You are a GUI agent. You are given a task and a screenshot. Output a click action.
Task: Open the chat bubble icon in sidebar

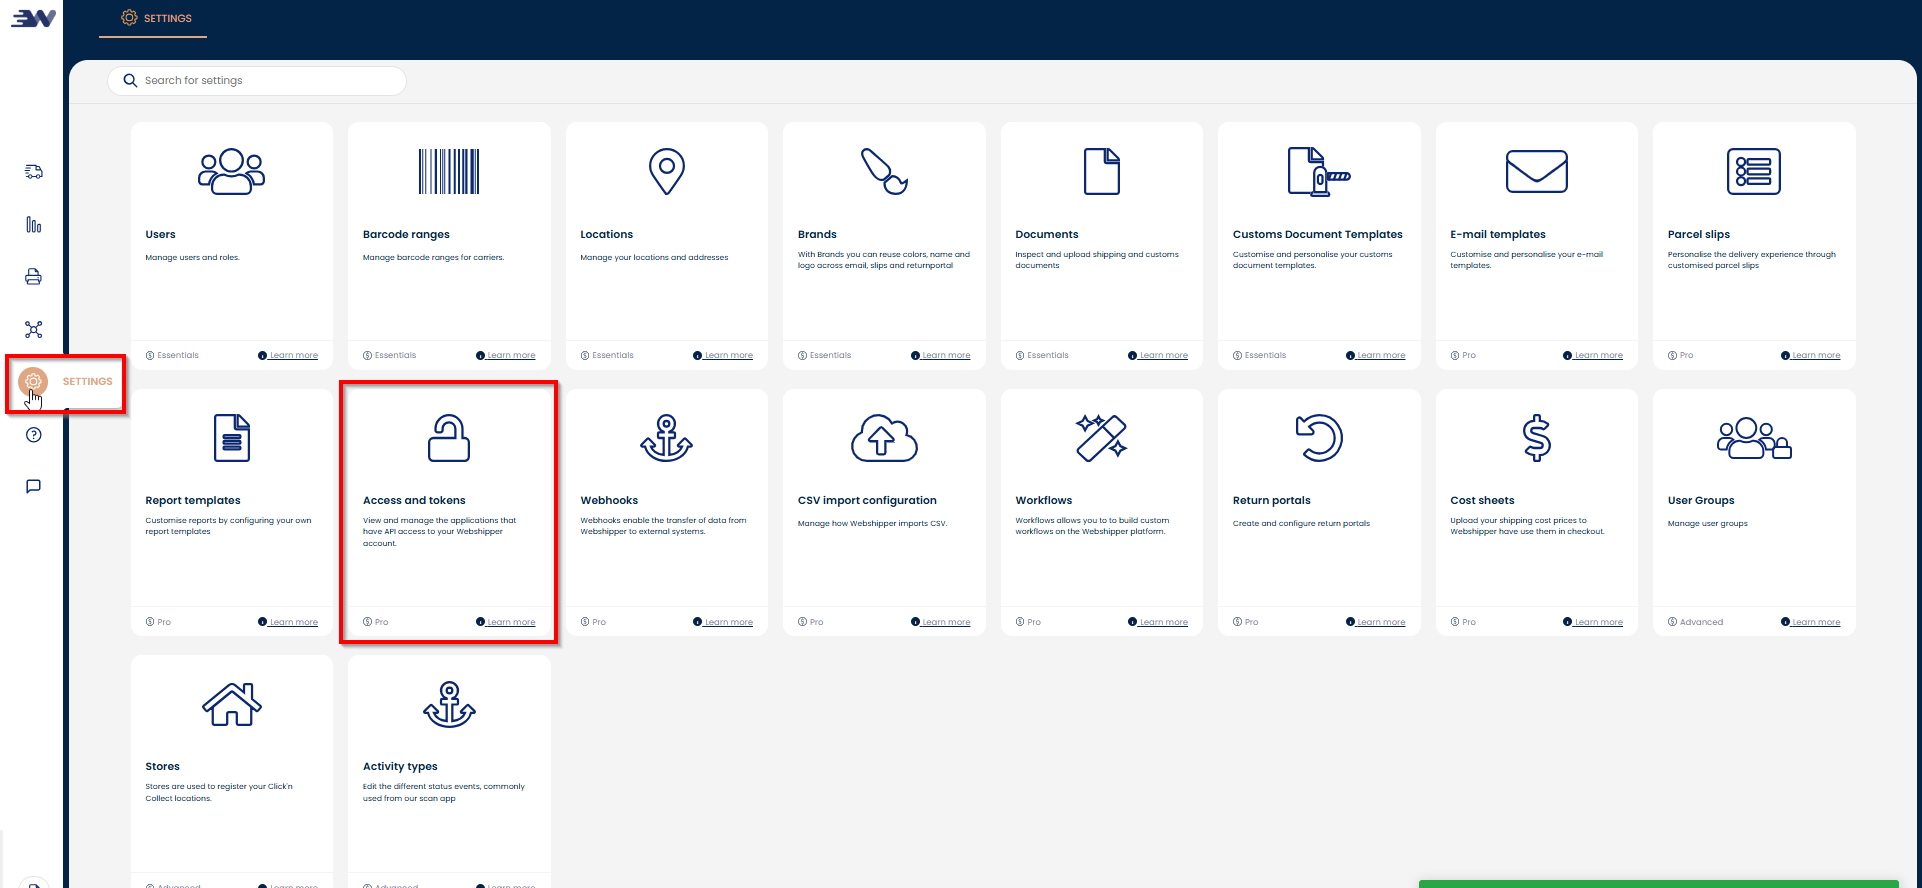tap(33, 487)
